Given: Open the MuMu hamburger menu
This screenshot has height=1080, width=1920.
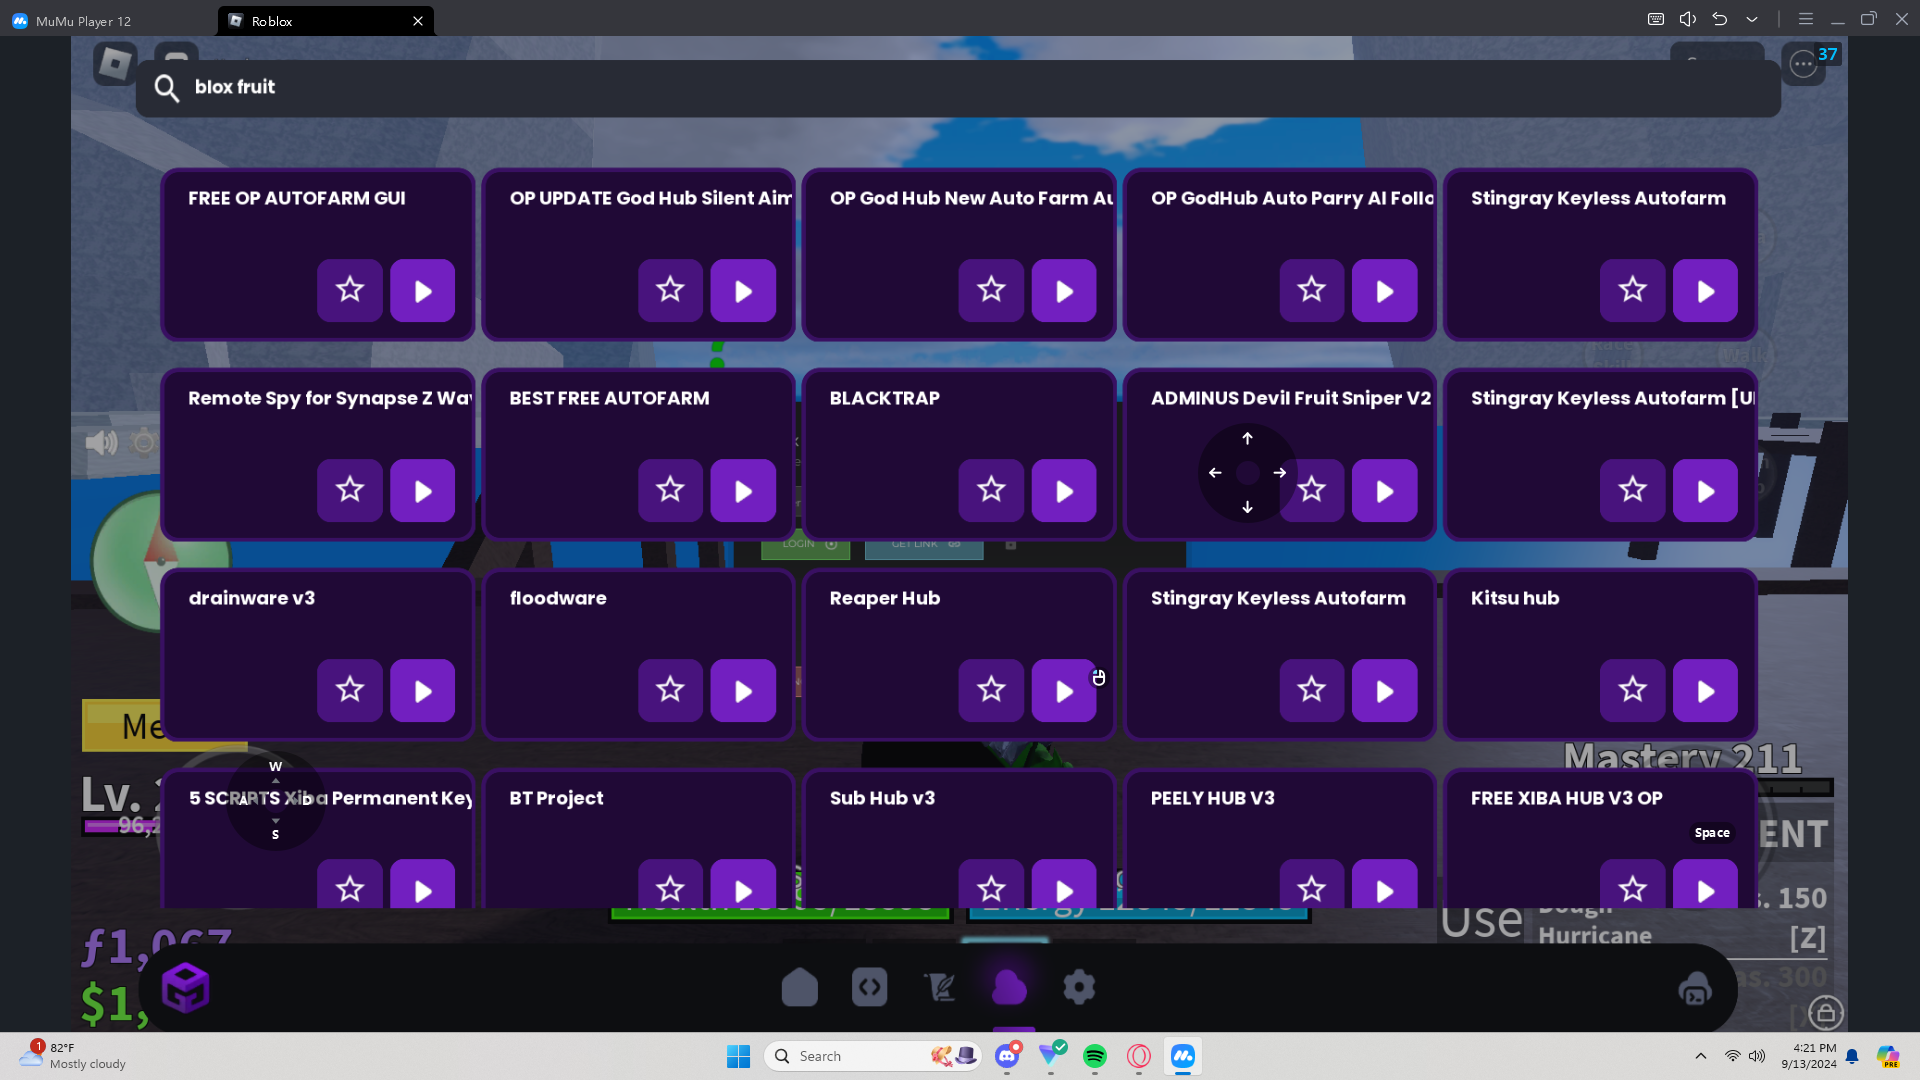Looking at the screenshot, I should pyautogui.click(x=1806, y=19).
